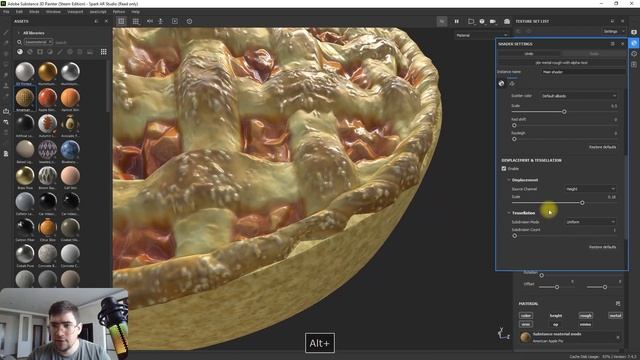Viewport: 640px width, 360px height.
Task: Select the gold metallic material thumbnail
Action: click(47, 72)
